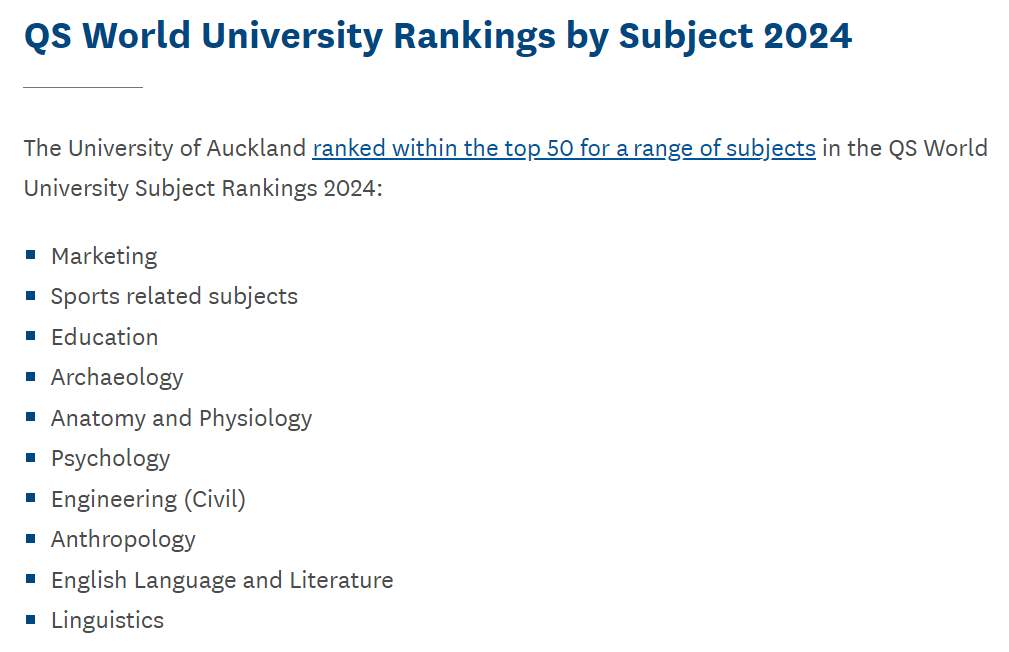This screenshot has height=652, width=1009.
Task: Open the 'ranked within the top 50' link
Action: pos(564,148)
